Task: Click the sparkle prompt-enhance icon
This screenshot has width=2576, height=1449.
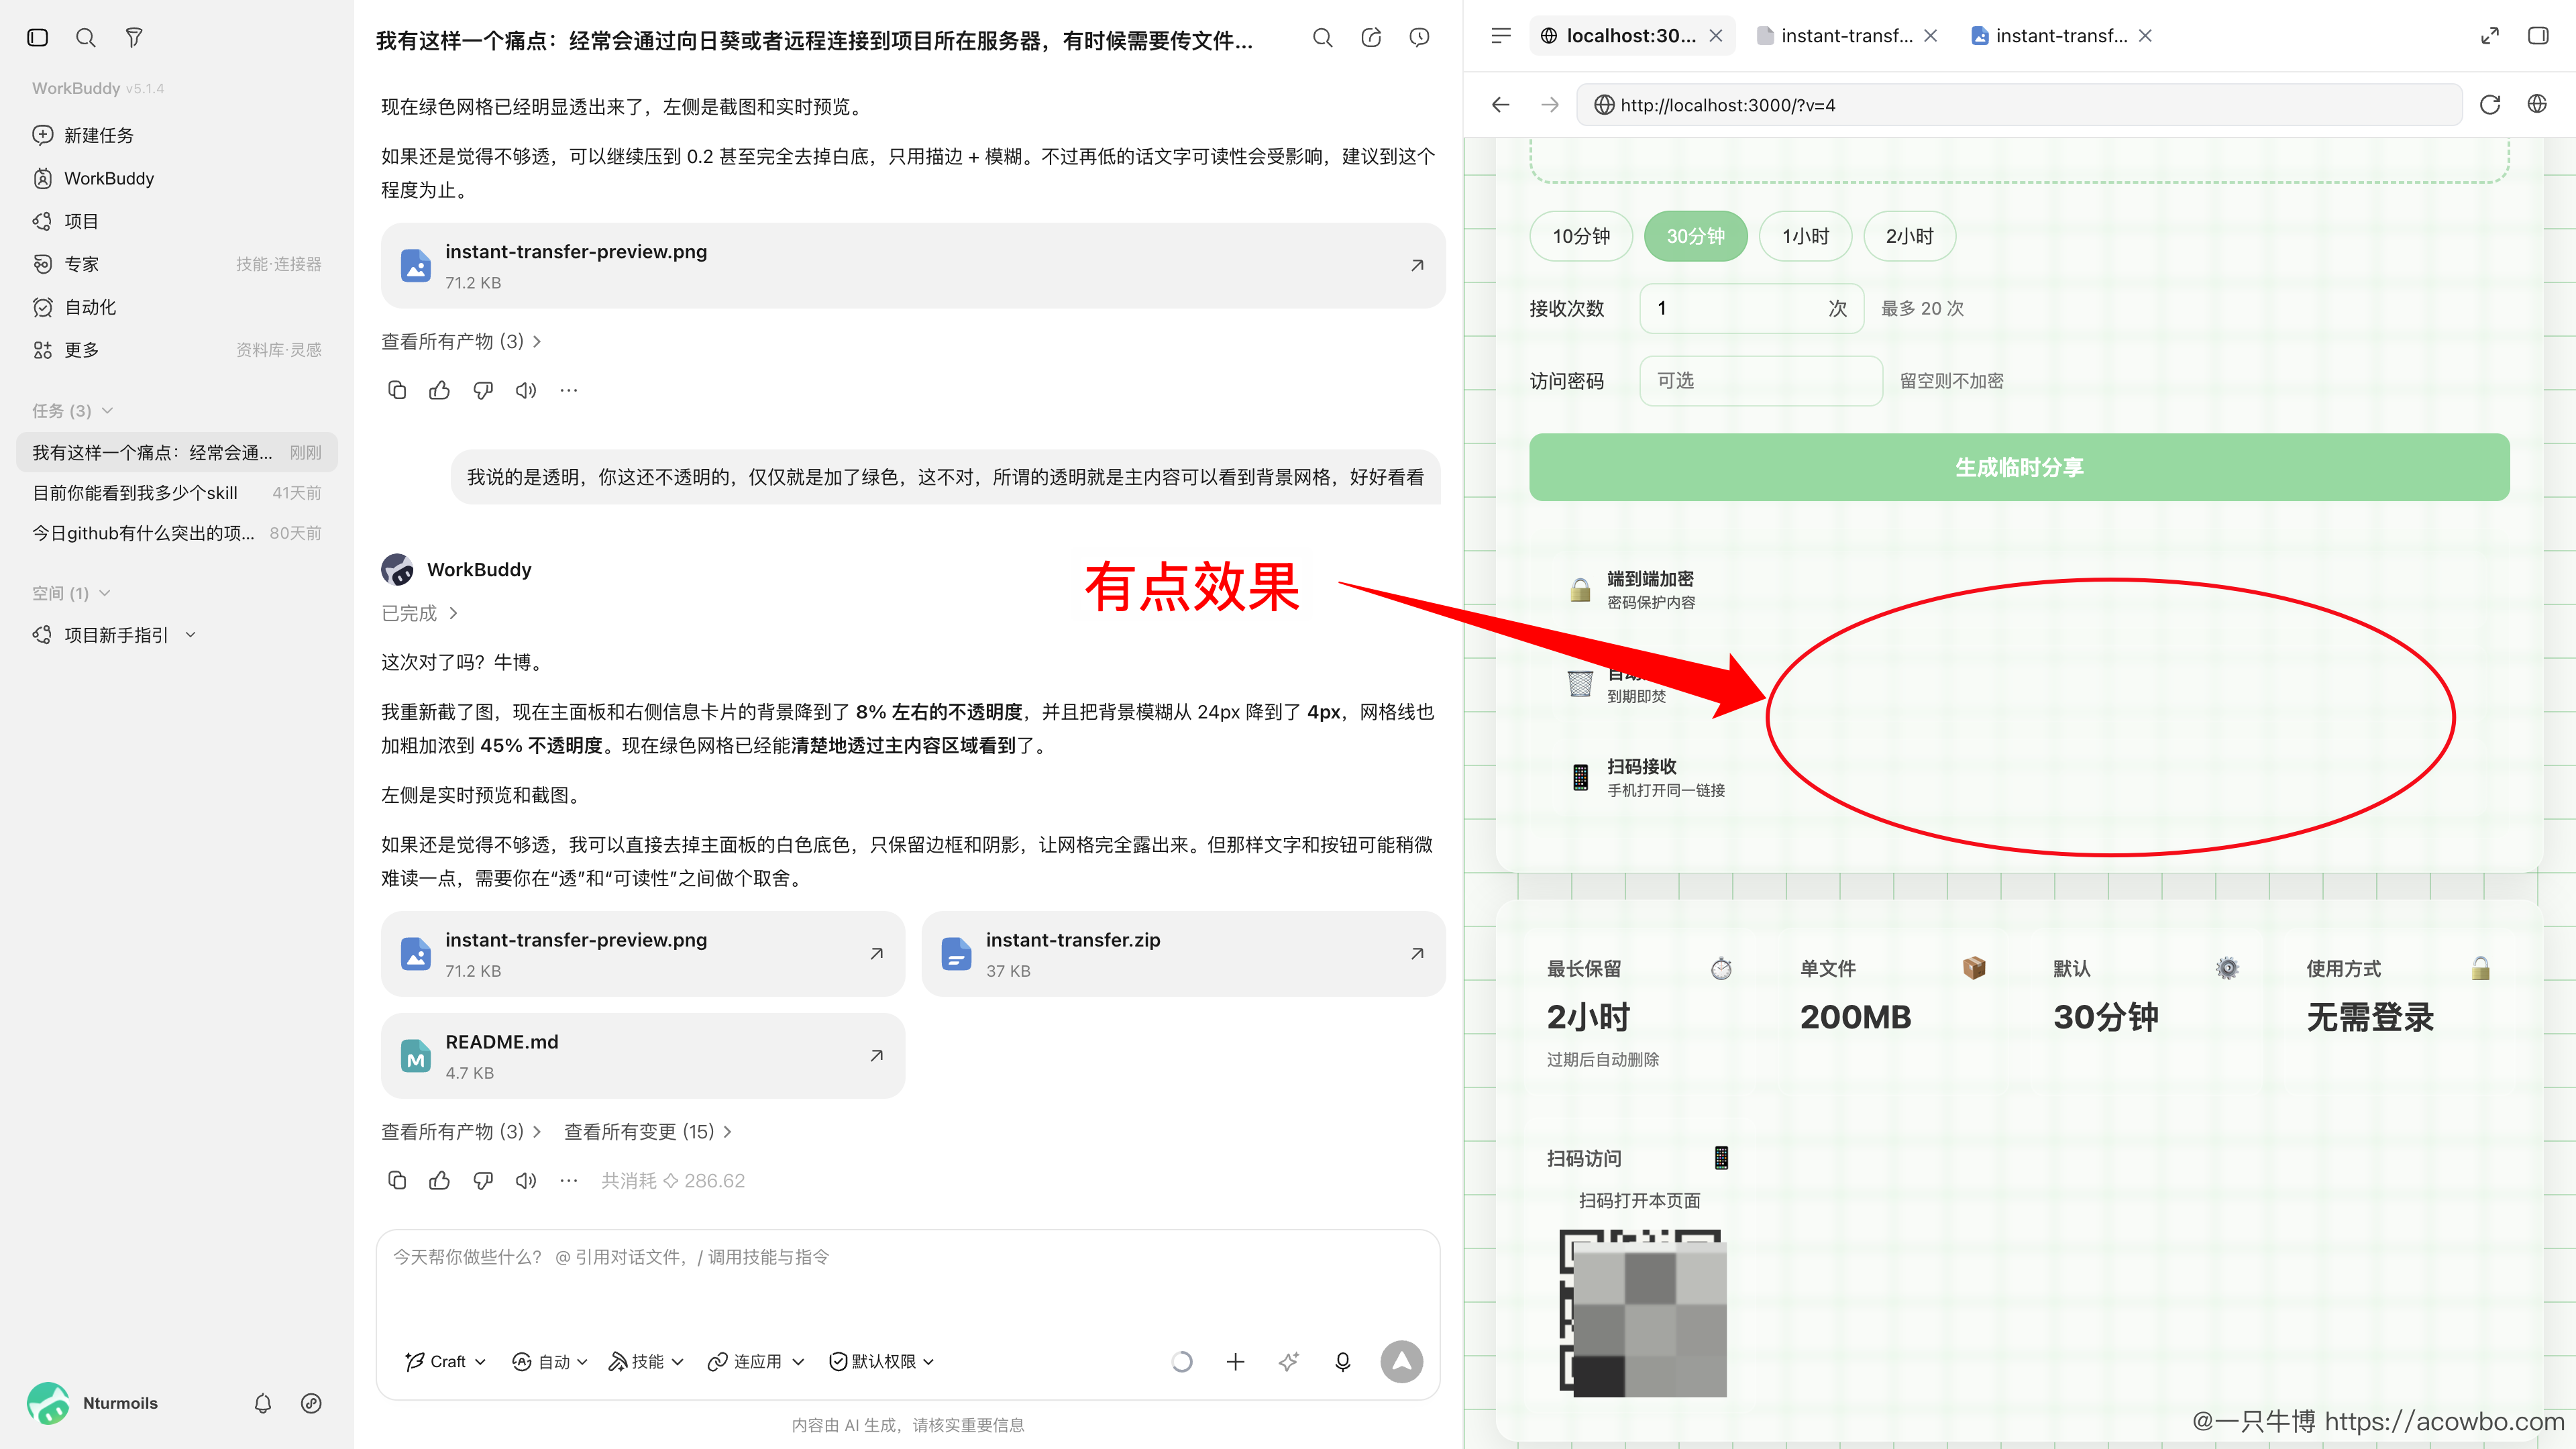Action: click(x=1289, y=1362)
